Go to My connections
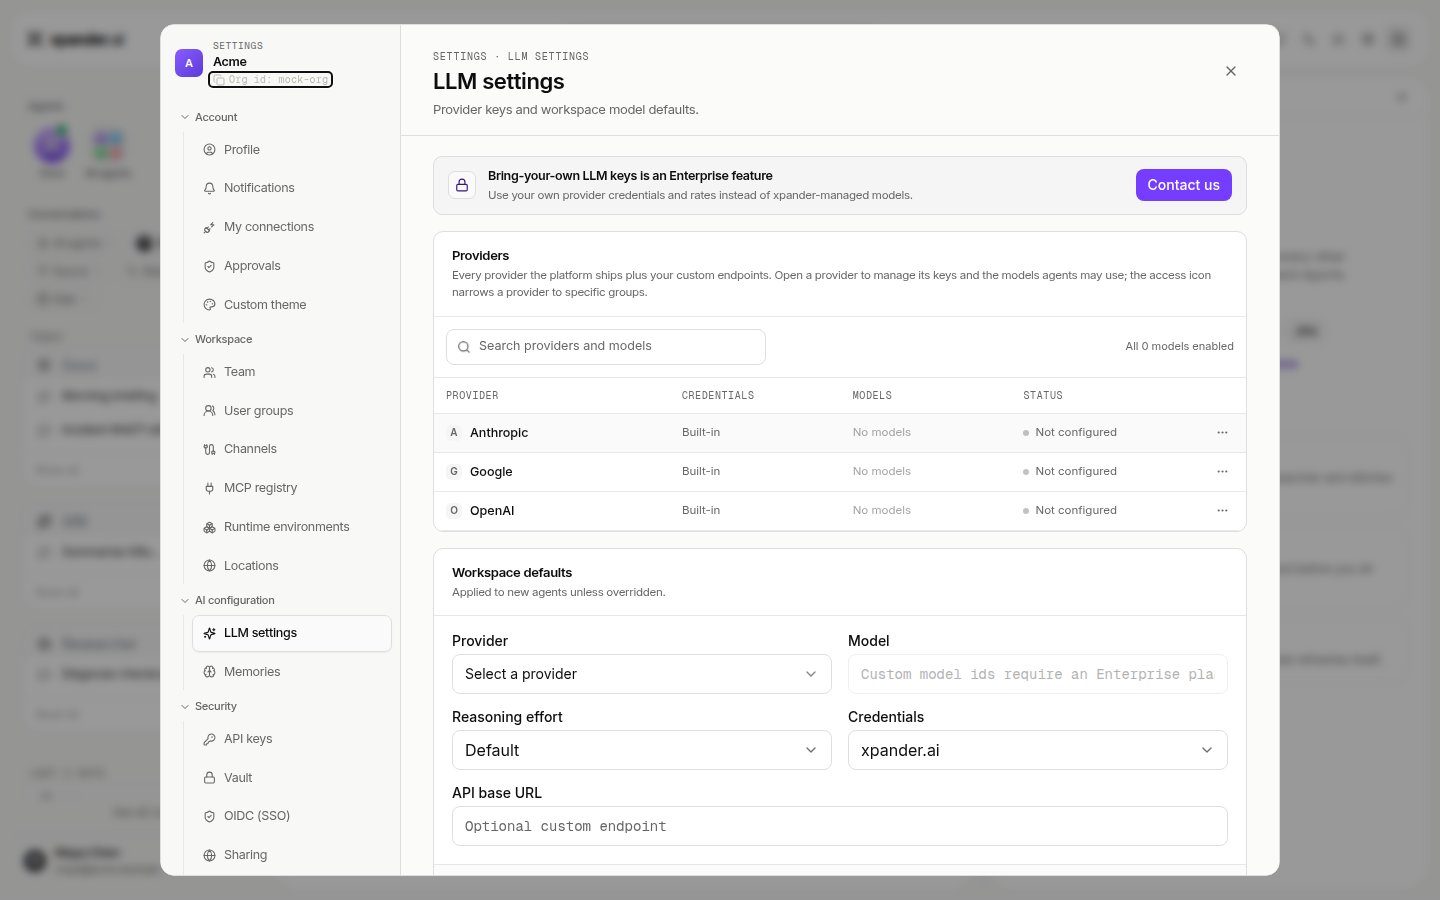The height and width of the screenshot is (900, 1440). [x=291, y=227]
